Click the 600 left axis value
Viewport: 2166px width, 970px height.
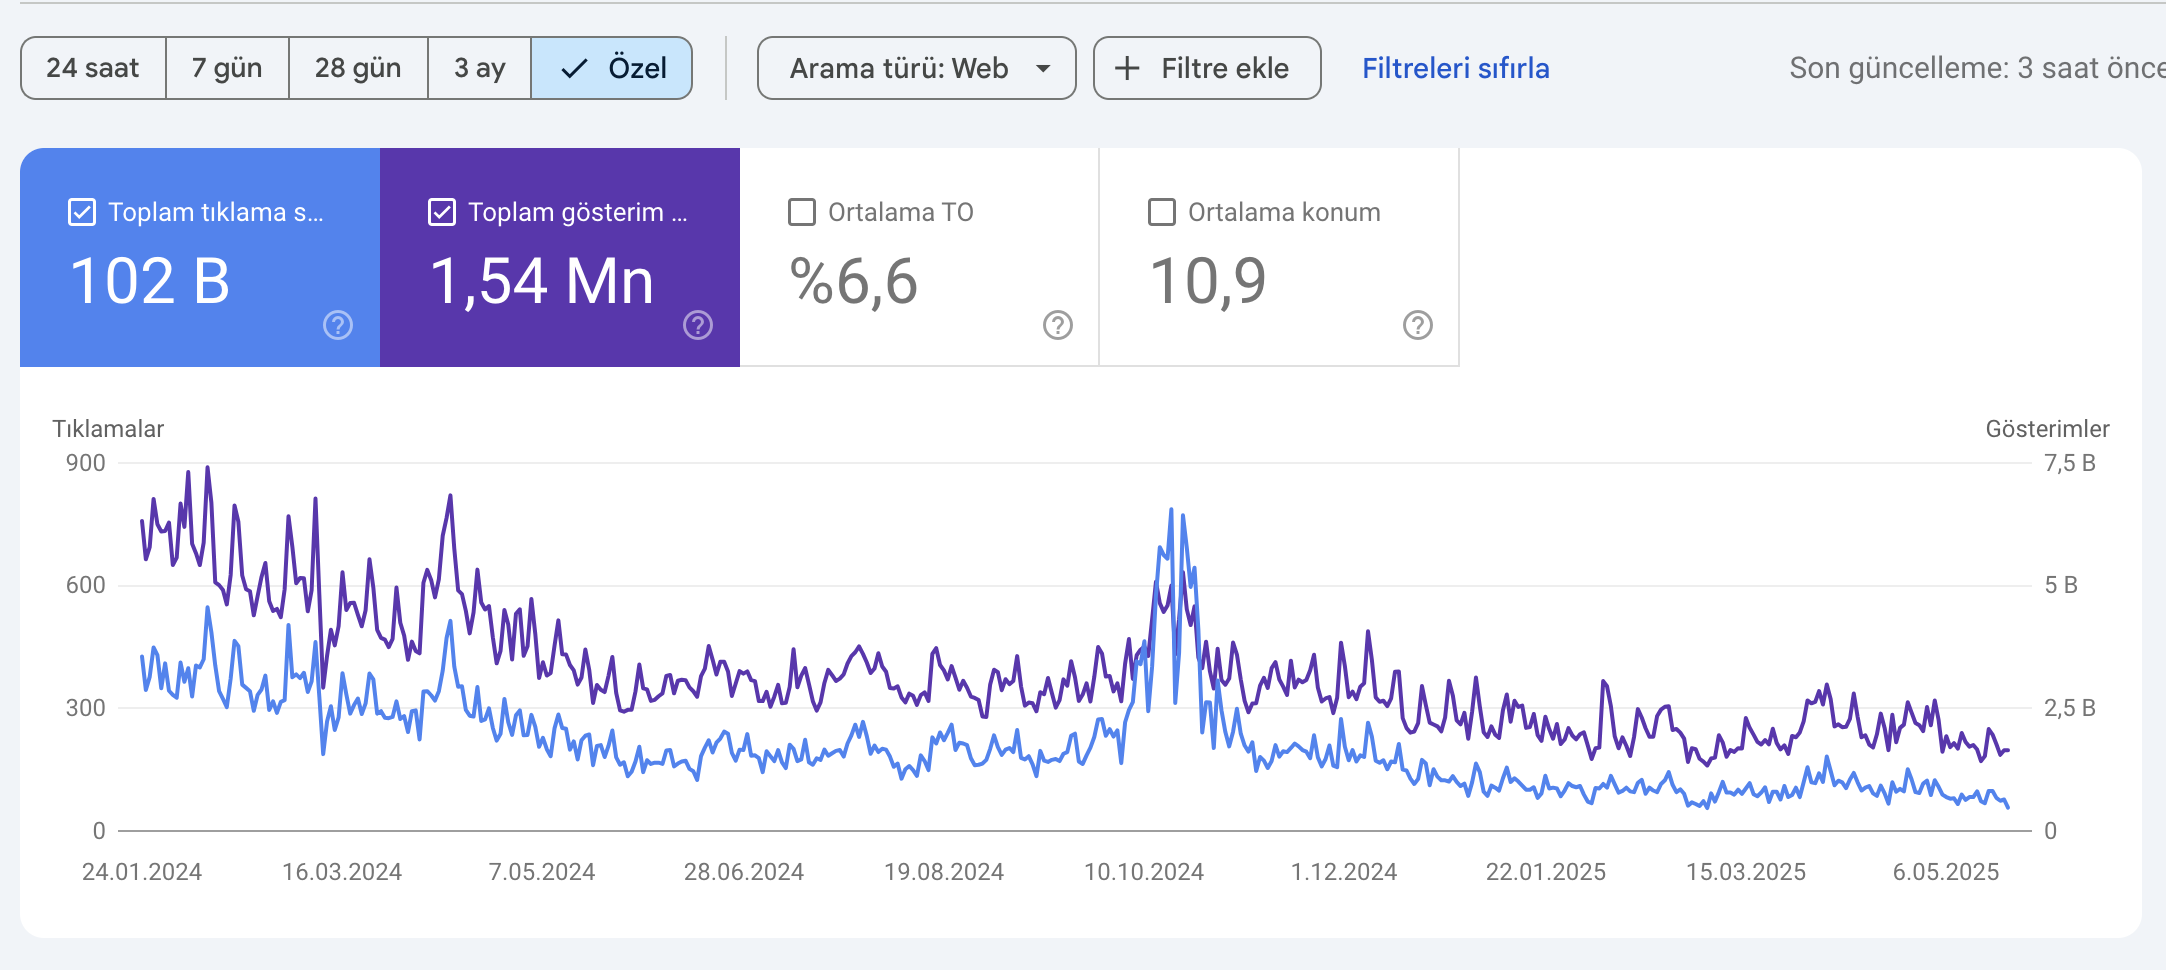click(x=86, y=585)
